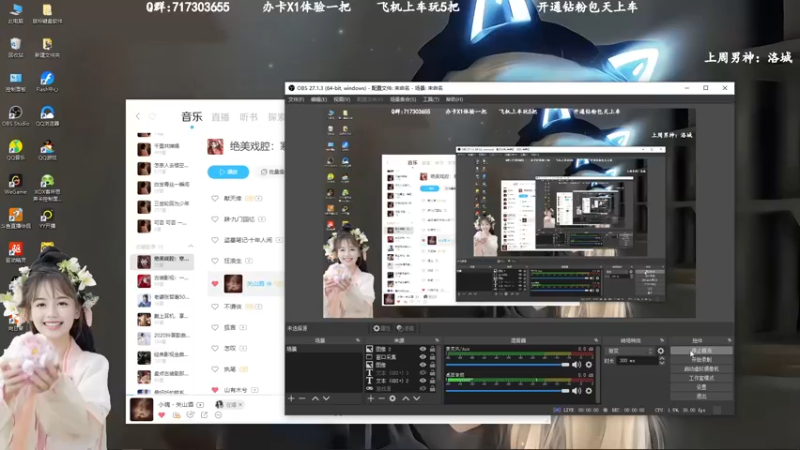Enable Studio Mode in OBS controls

point(701,378)
